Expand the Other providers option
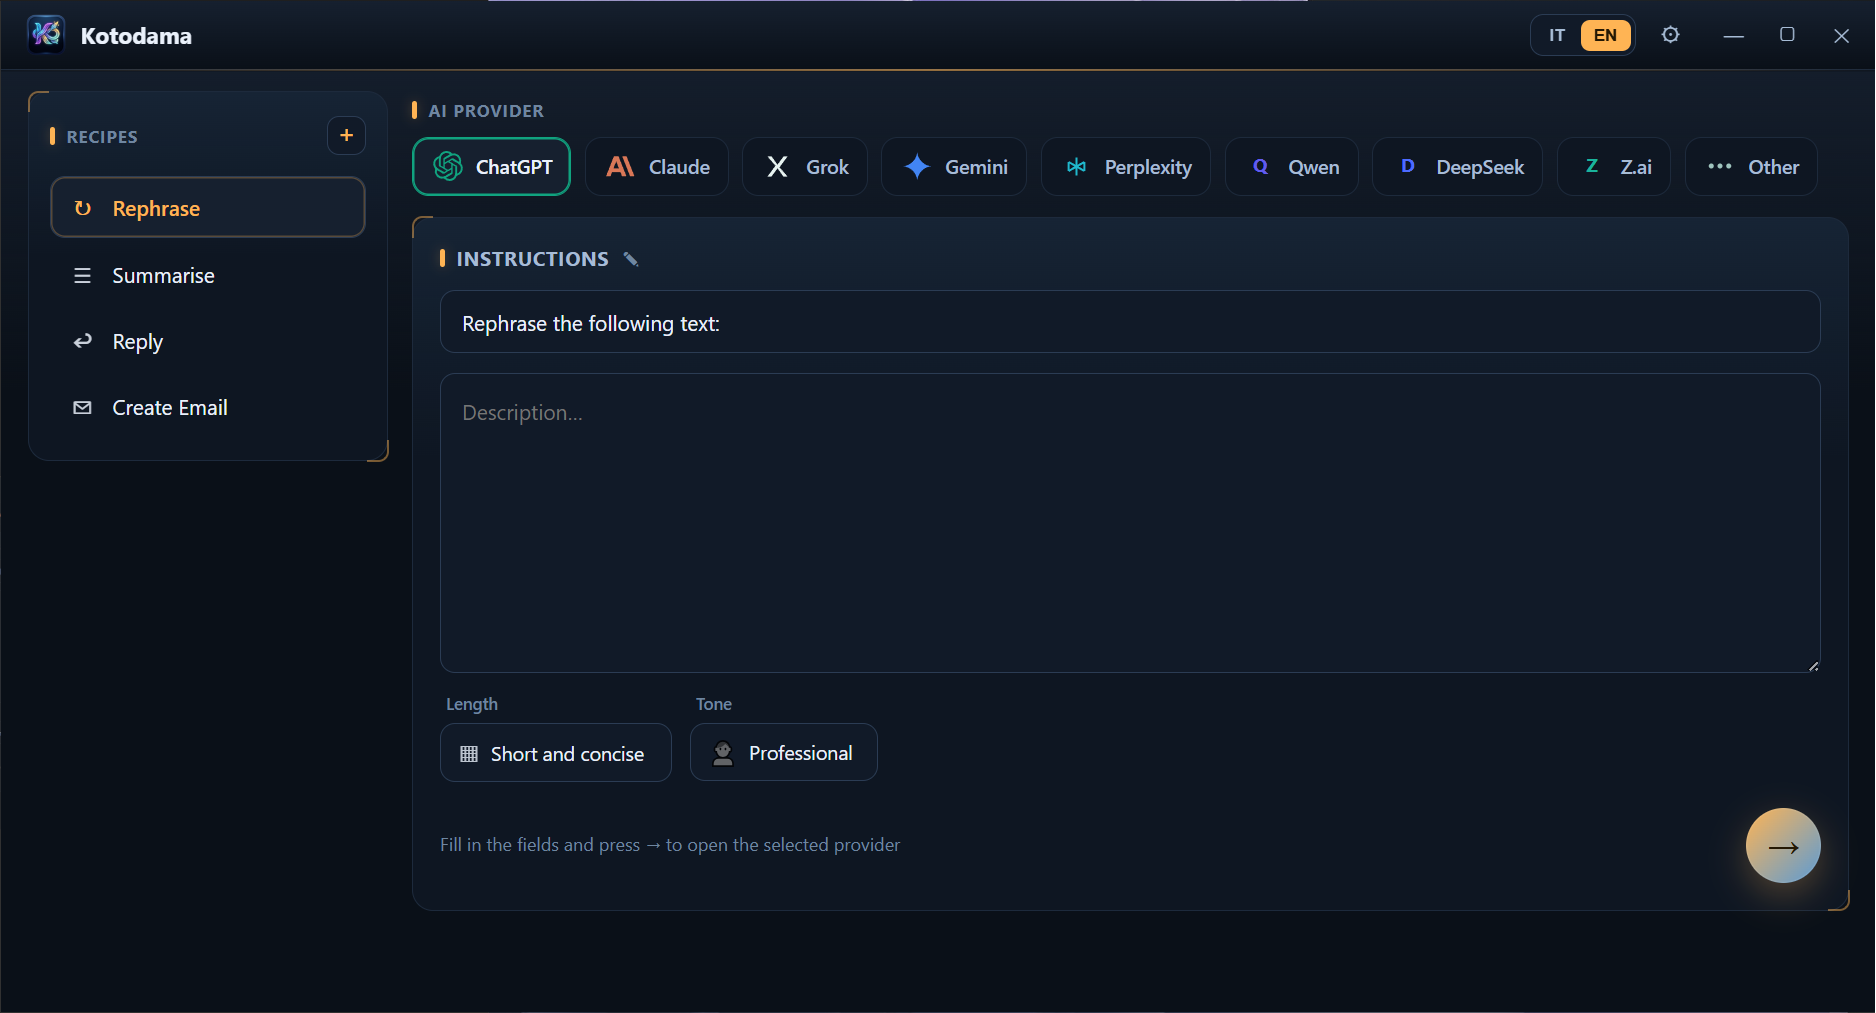The width and height of the screenshot is (1876, 1013). 1751,167
